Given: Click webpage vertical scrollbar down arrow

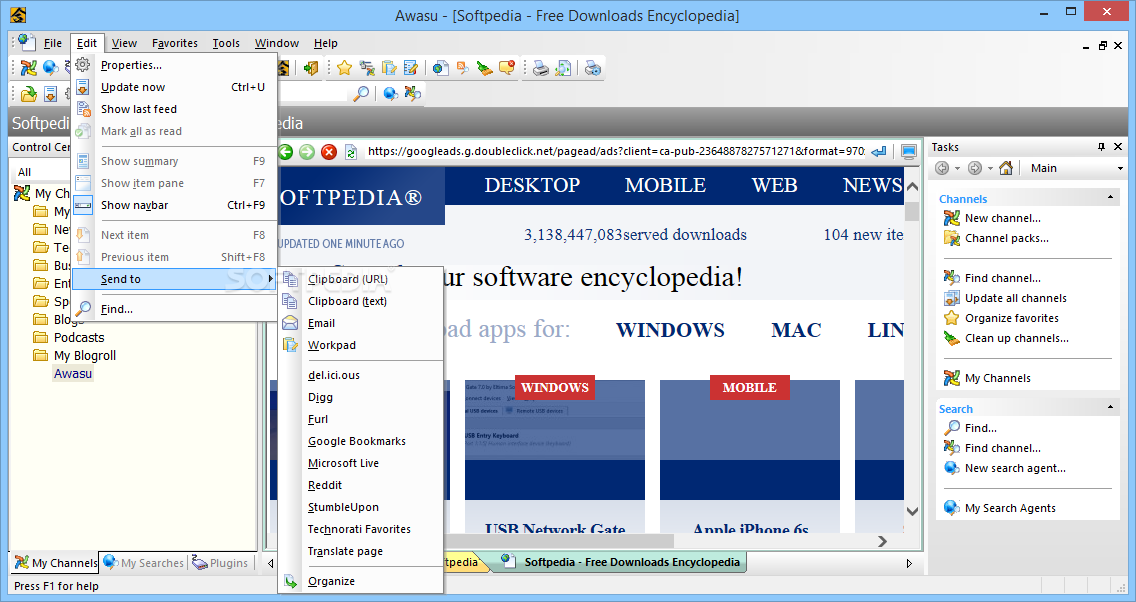Looking at the screenshot, I should click(x=912, y=511).
